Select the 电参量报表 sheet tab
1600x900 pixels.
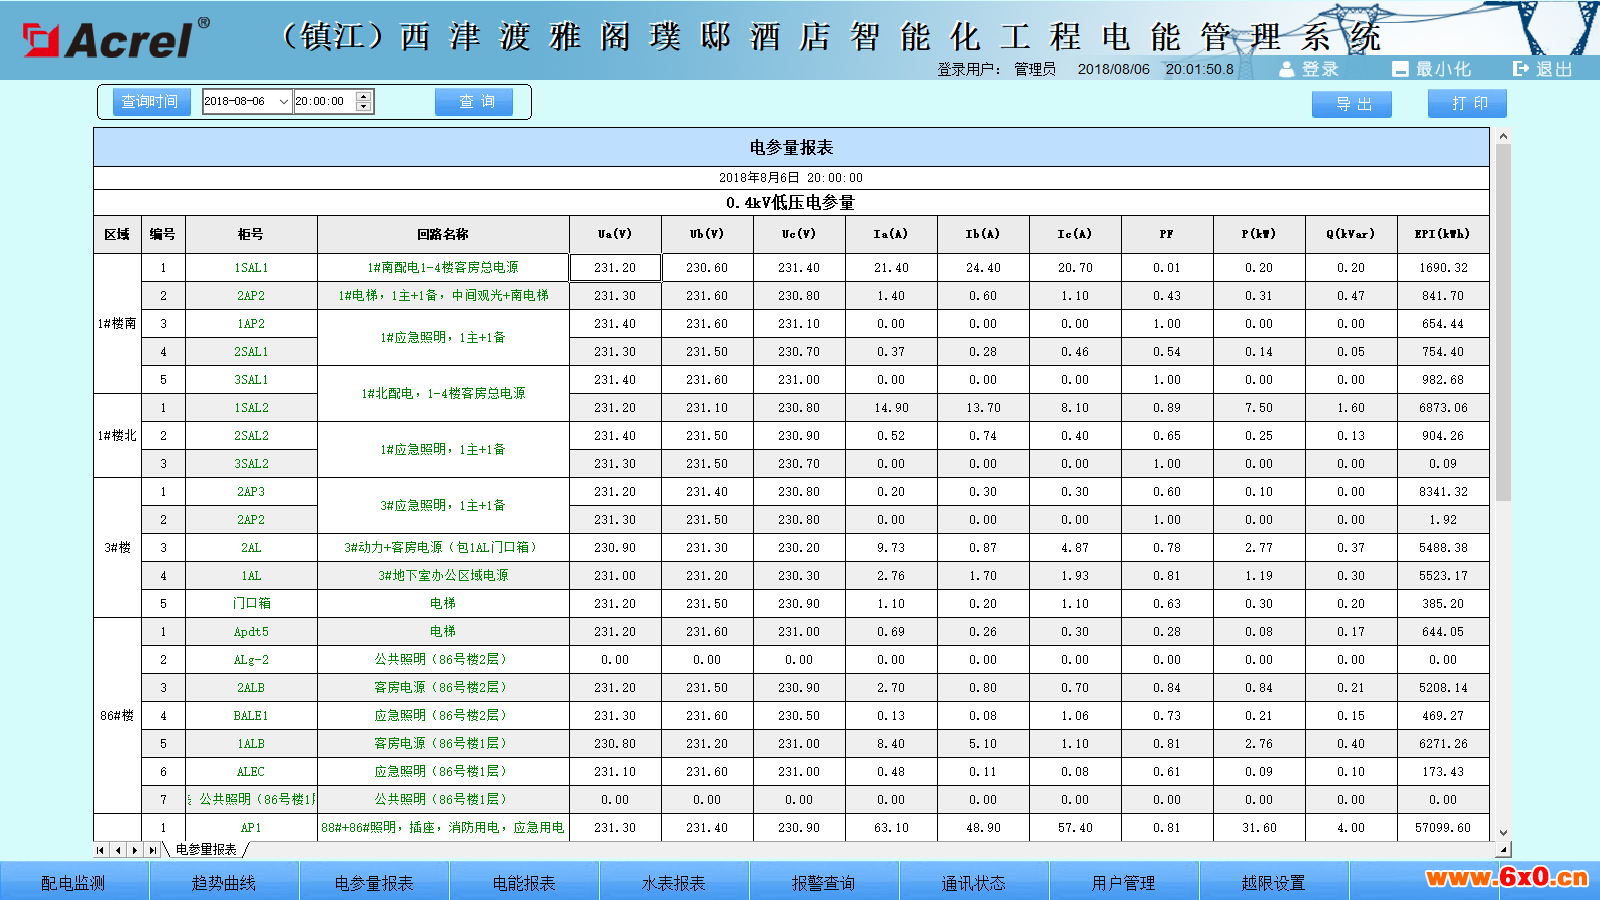click(x=206, y=850)
